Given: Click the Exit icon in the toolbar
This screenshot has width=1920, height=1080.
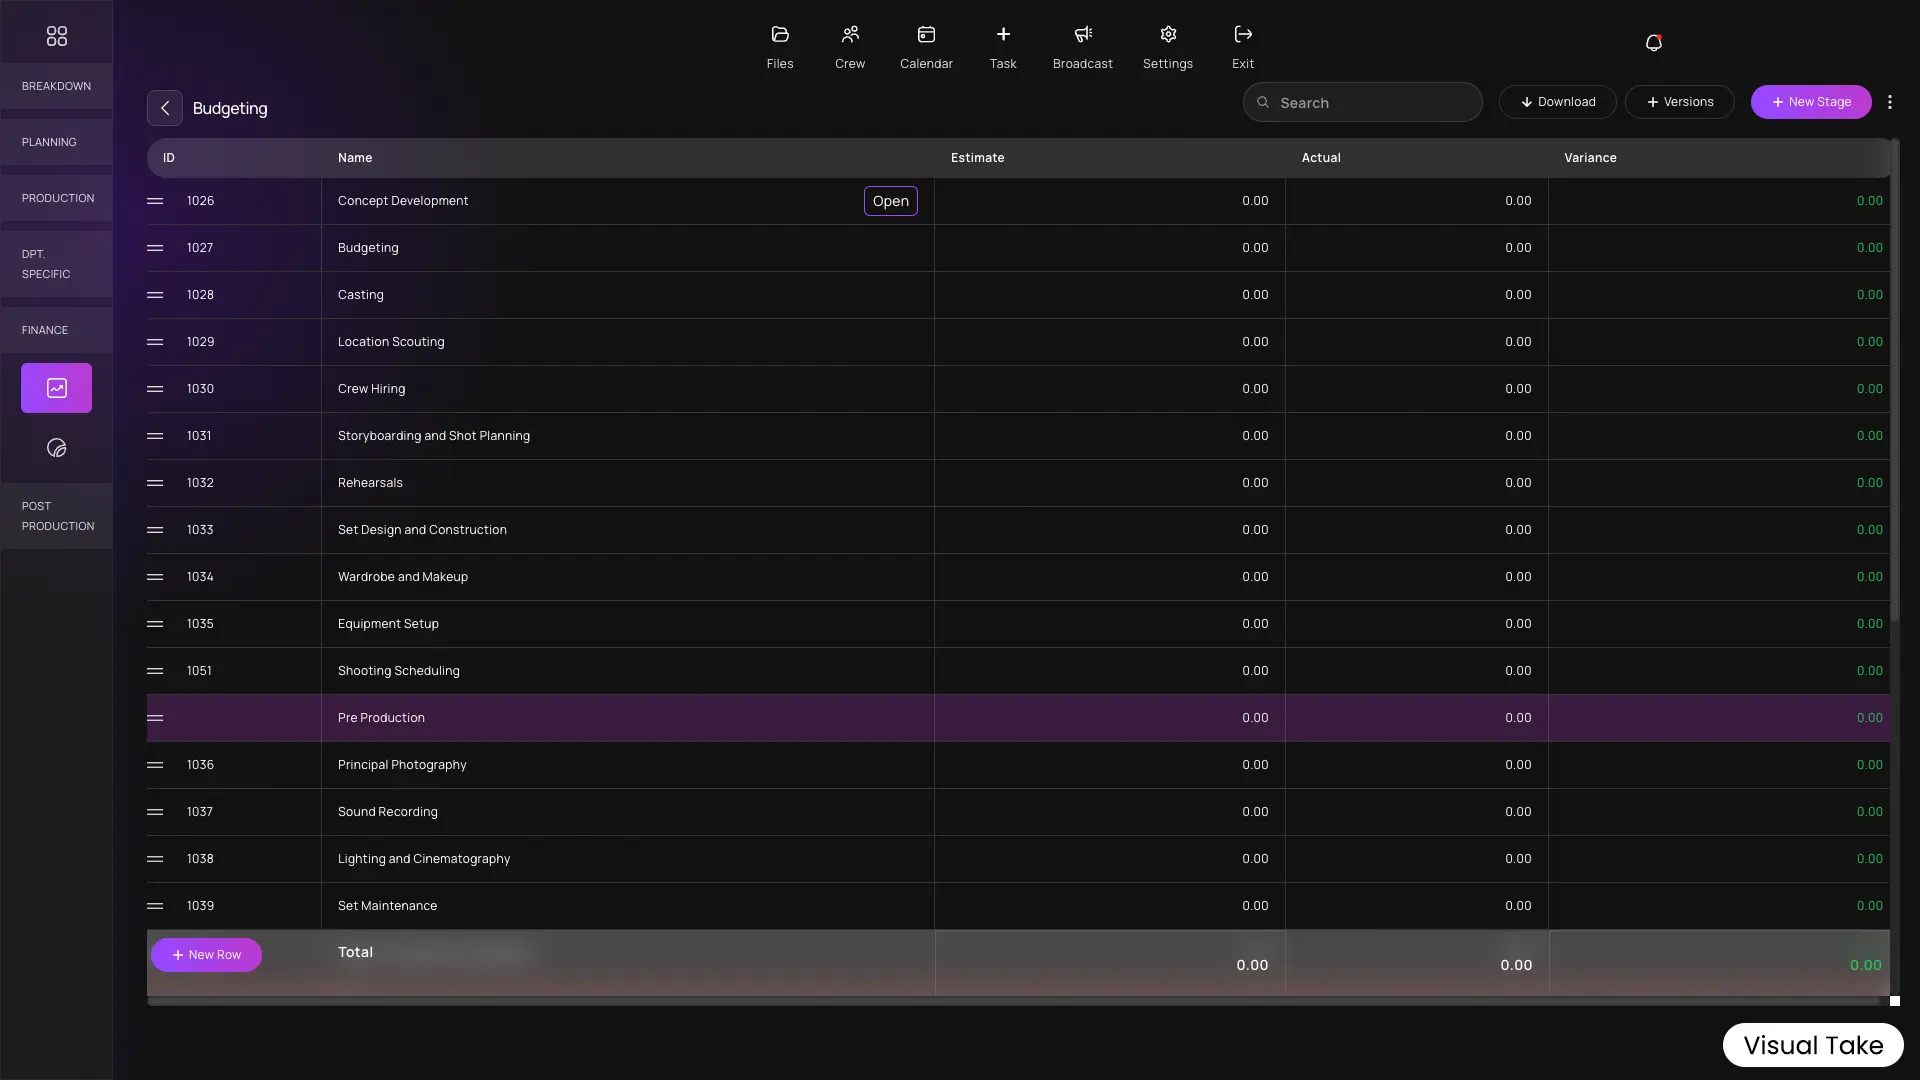Looking at the screenshot, I should click(1242, 45).
